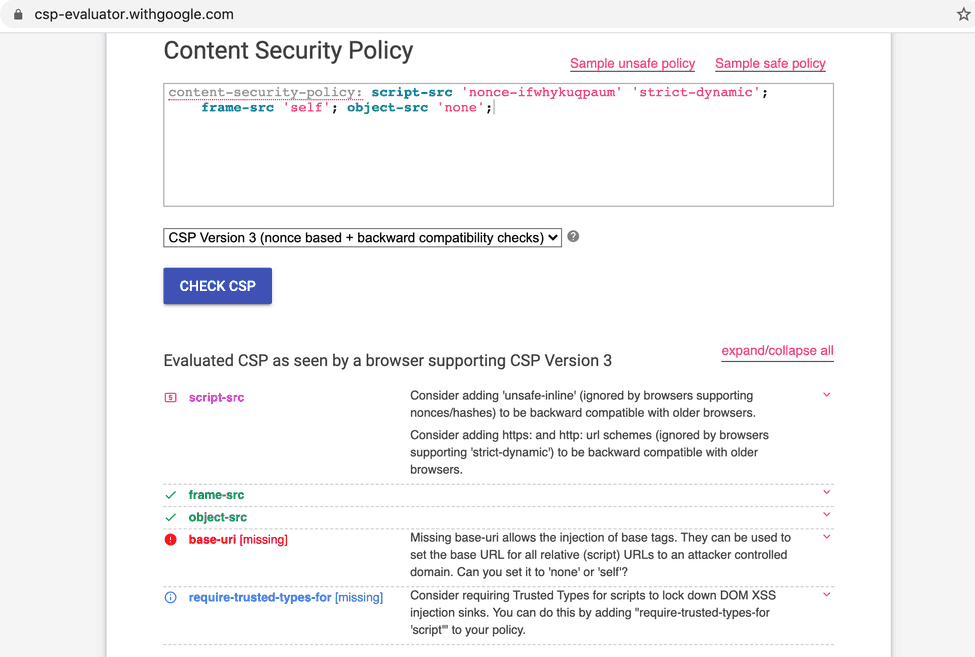975x657 pixels.
Task: Open the Sample unsafe policy link
Action: [632, 63]
